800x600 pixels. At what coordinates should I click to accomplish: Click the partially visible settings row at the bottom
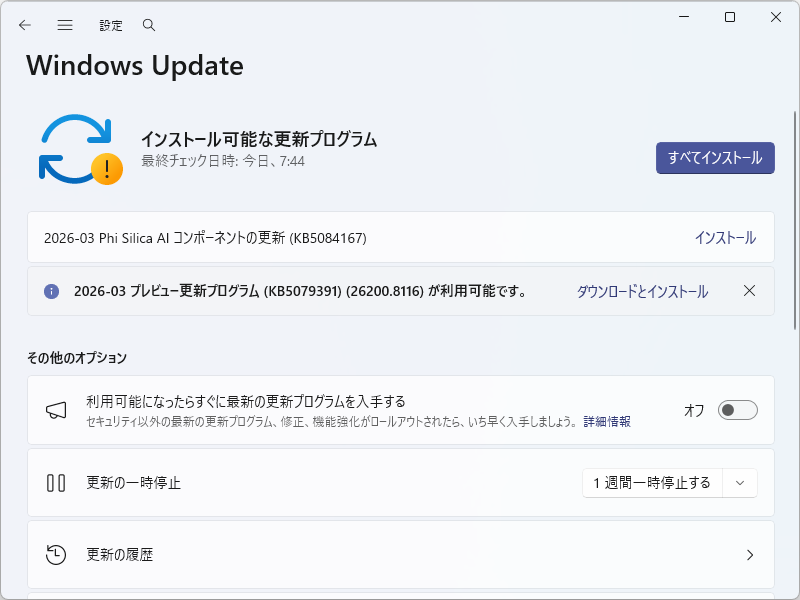click(x=400, y=595)
